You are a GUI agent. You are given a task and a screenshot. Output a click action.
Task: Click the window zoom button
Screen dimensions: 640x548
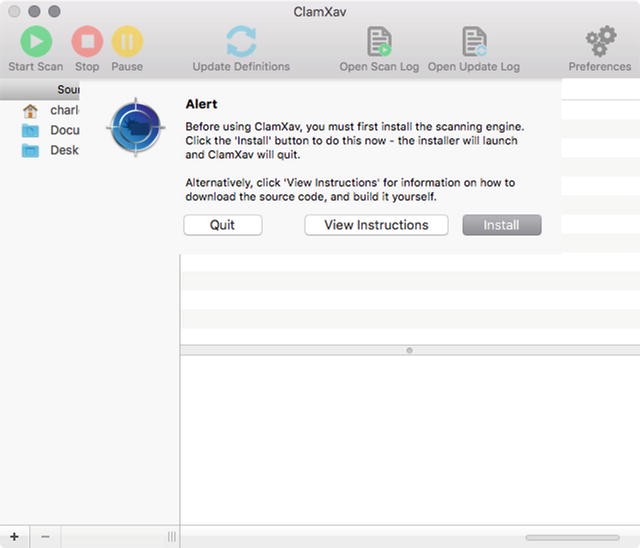(x=54, y=11)
